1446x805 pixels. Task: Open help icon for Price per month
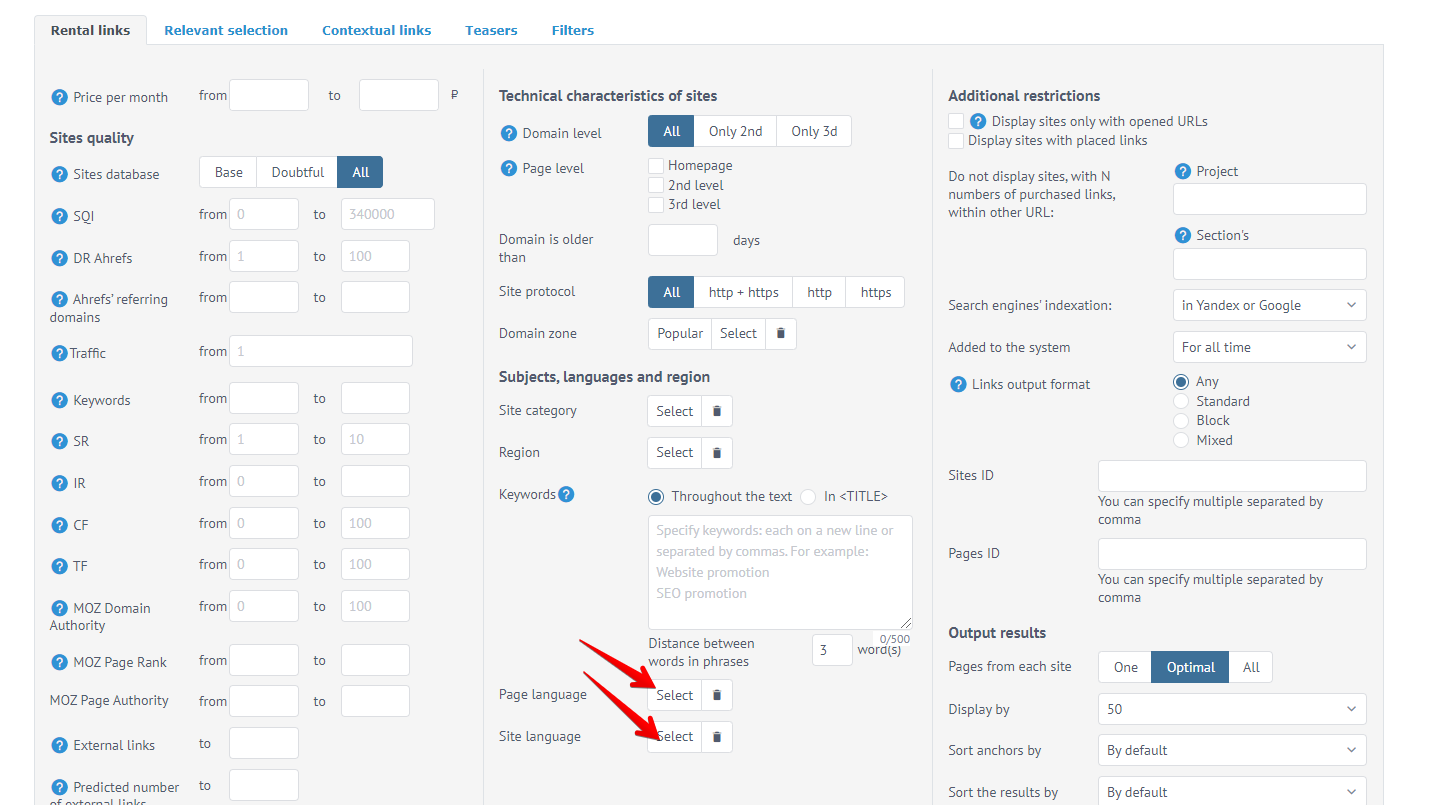pyautogui.click(x=59, y=97)
